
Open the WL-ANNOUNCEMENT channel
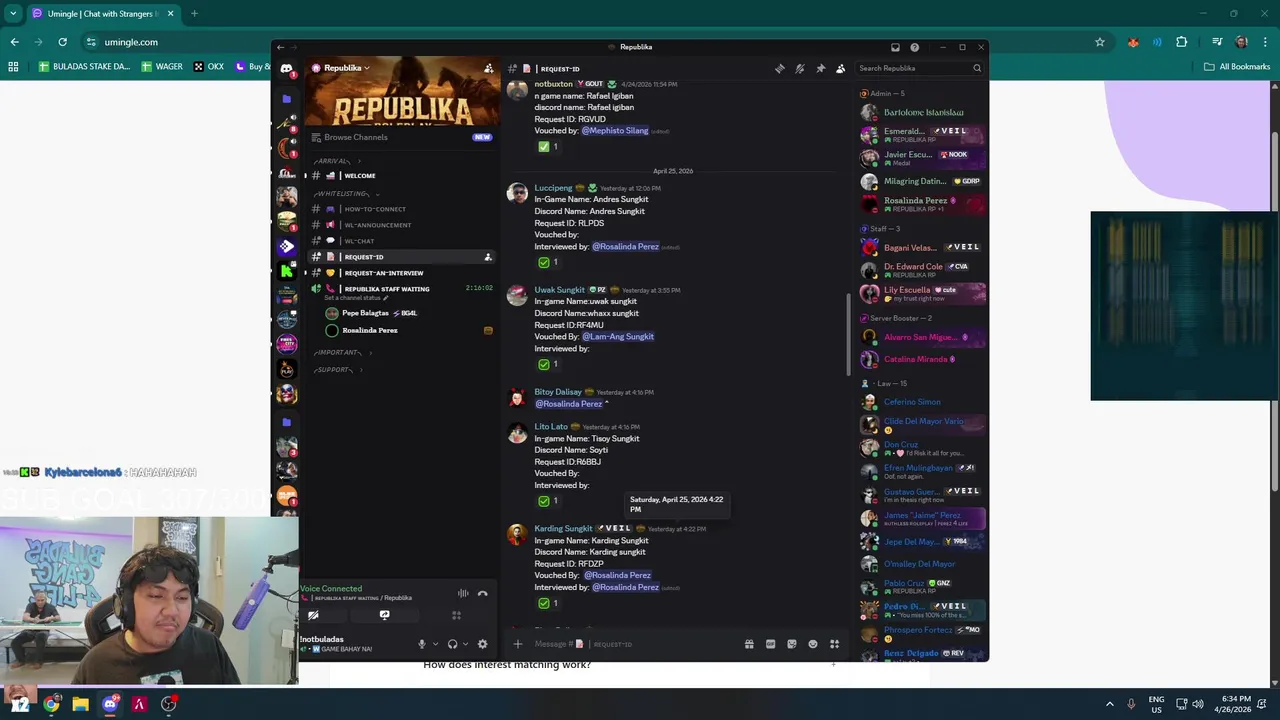point(399,225)
